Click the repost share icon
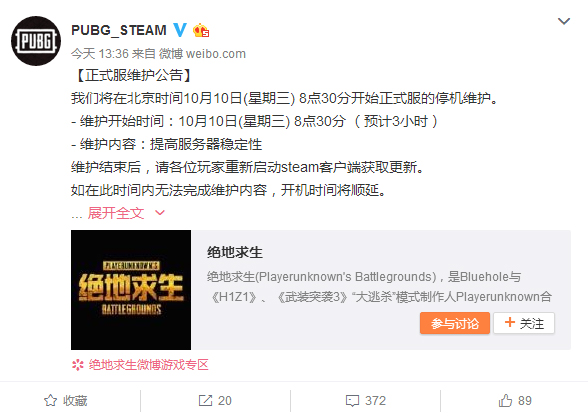This screenshot has width=588, height=416. click(x=205, y=401)
